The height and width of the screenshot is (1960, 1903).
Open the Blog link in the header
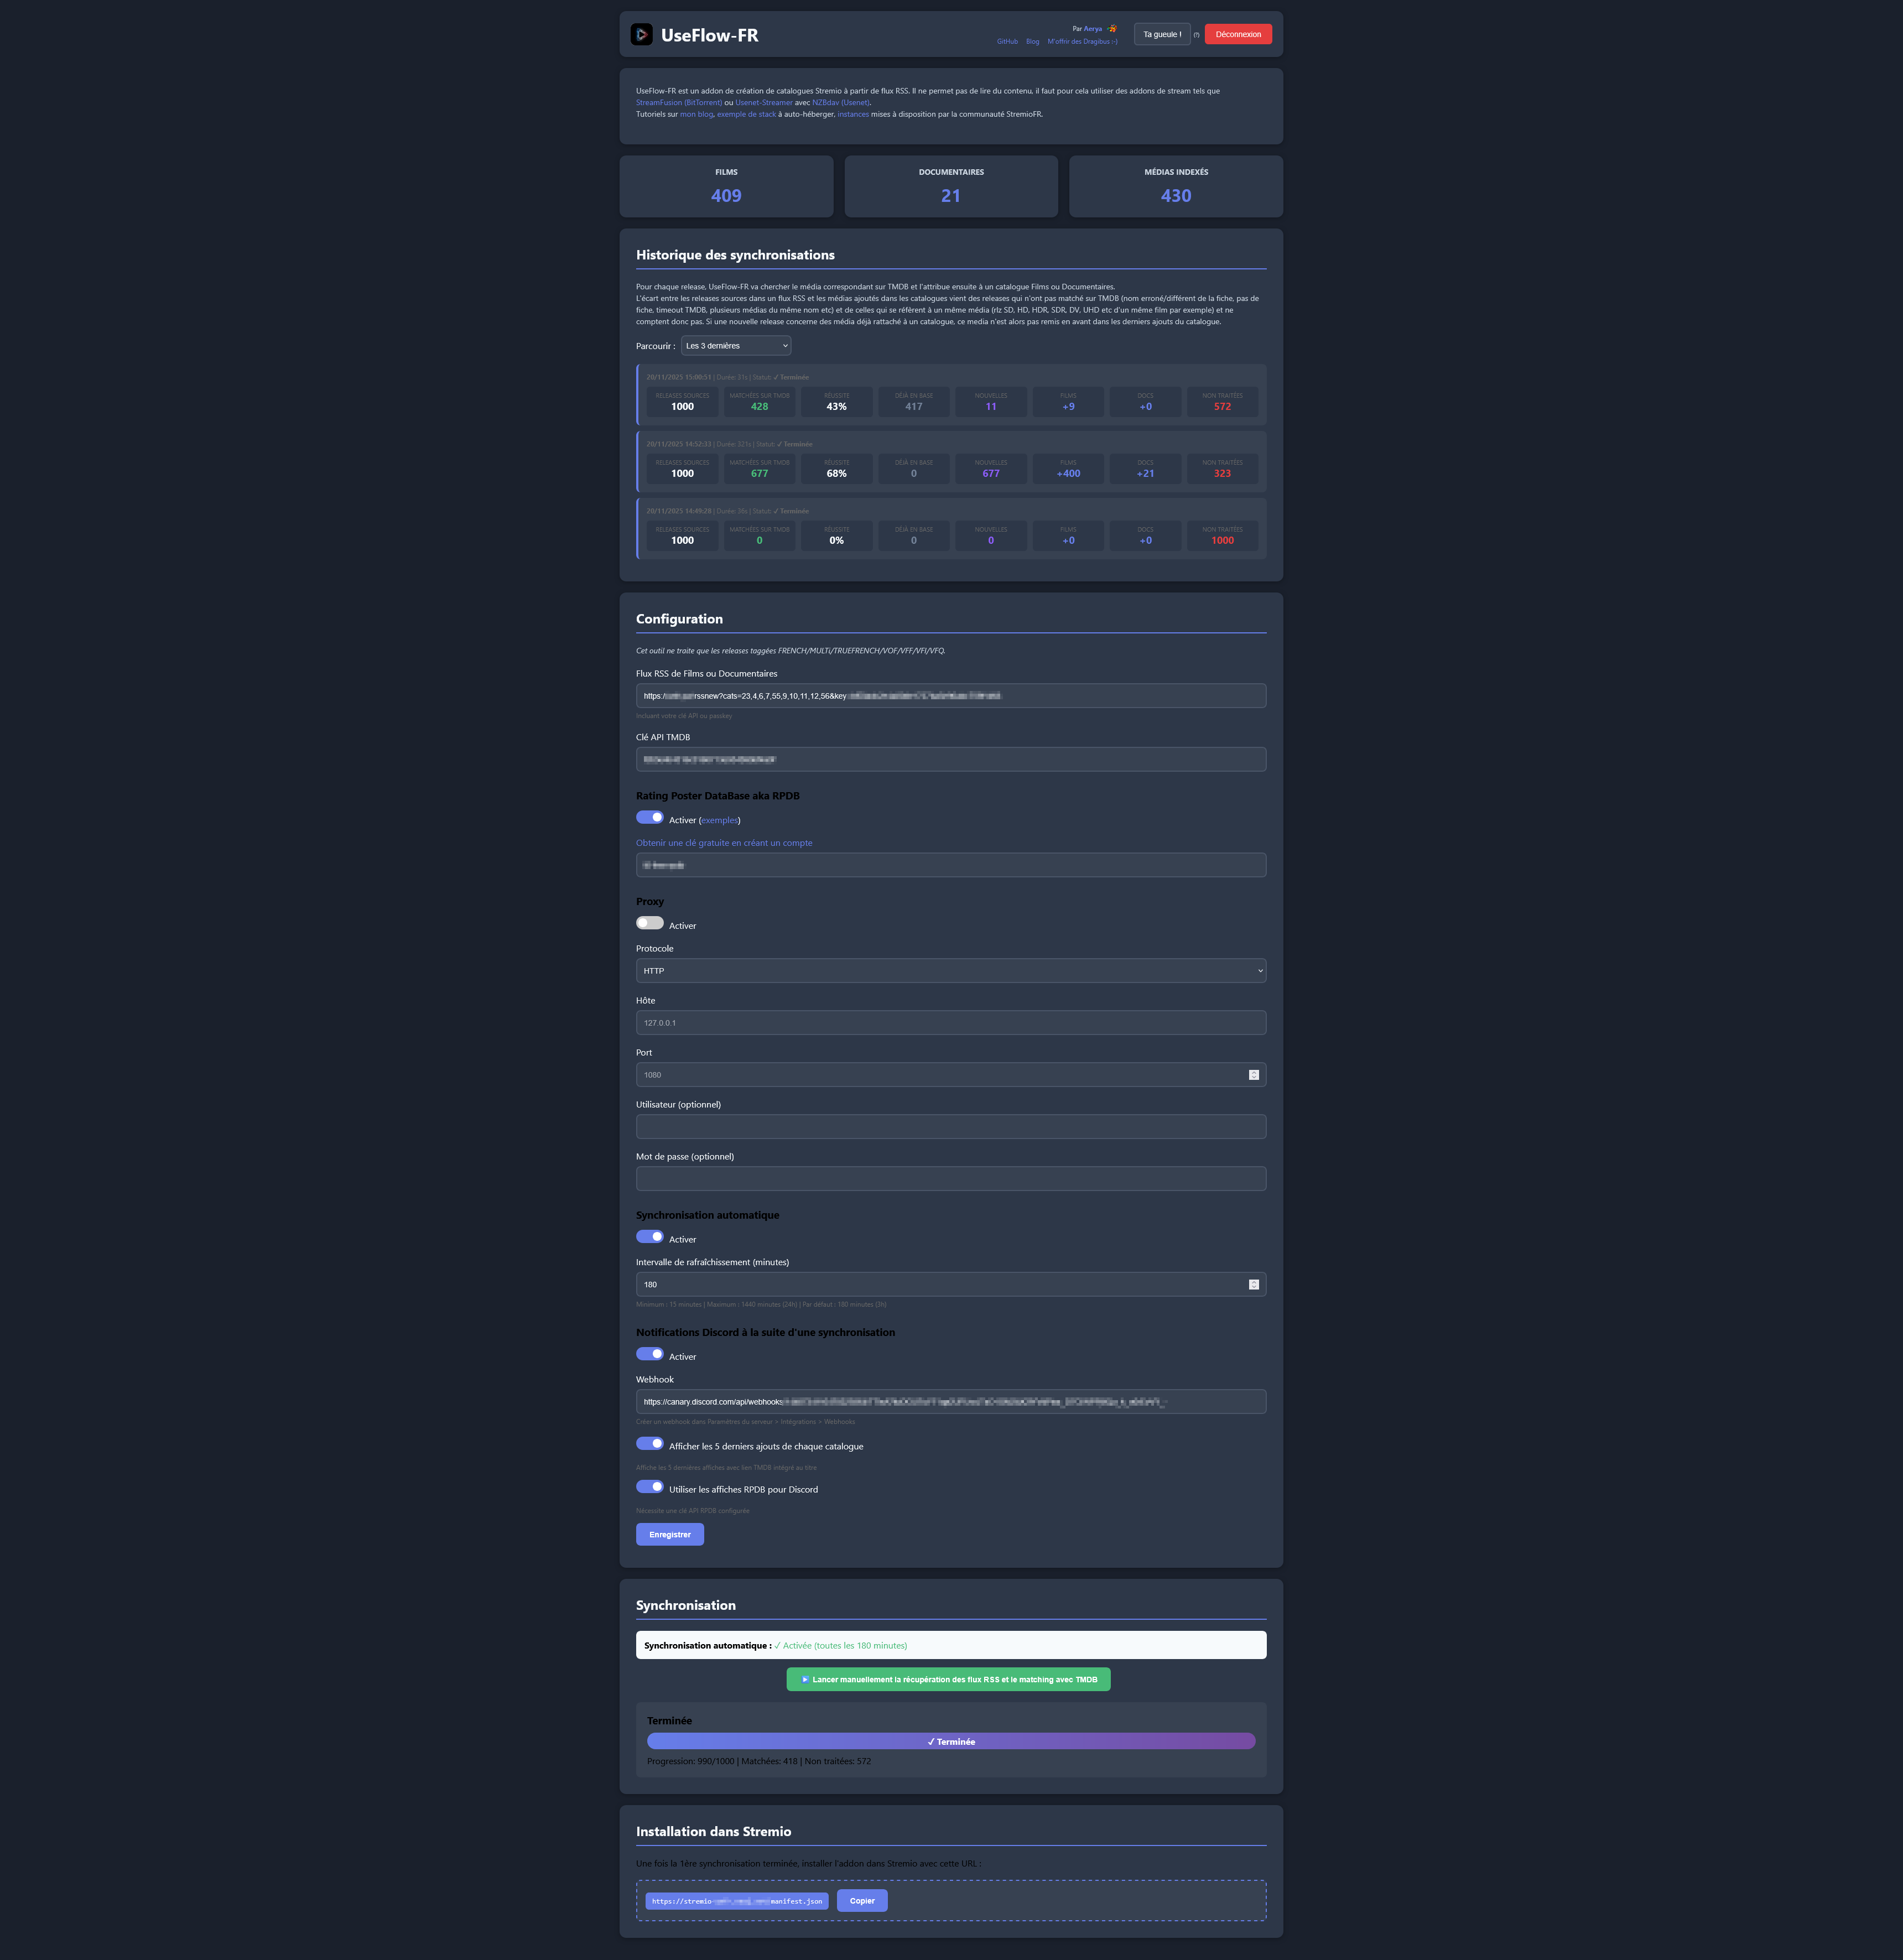[x=1032, y=41]
